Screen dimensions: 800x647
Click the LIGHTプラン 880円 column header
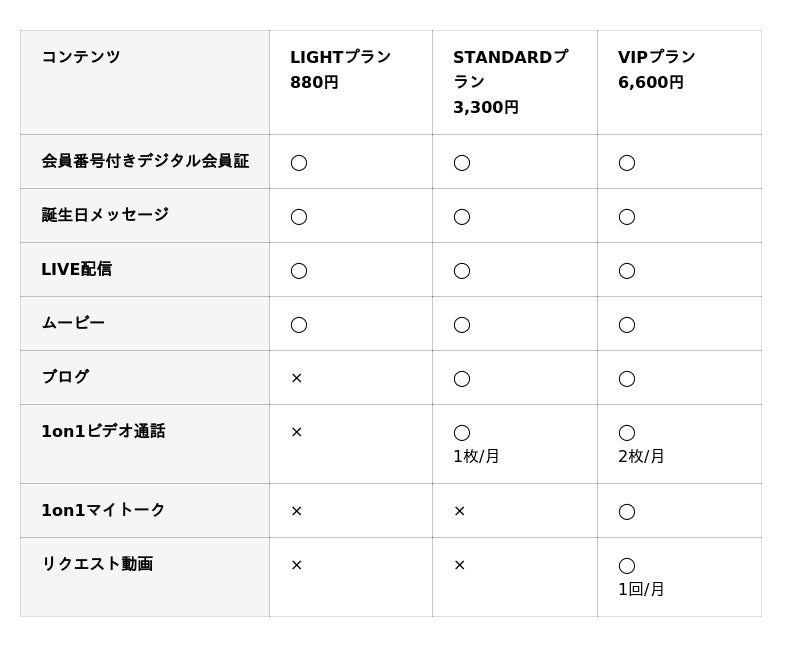click(340, 70)
